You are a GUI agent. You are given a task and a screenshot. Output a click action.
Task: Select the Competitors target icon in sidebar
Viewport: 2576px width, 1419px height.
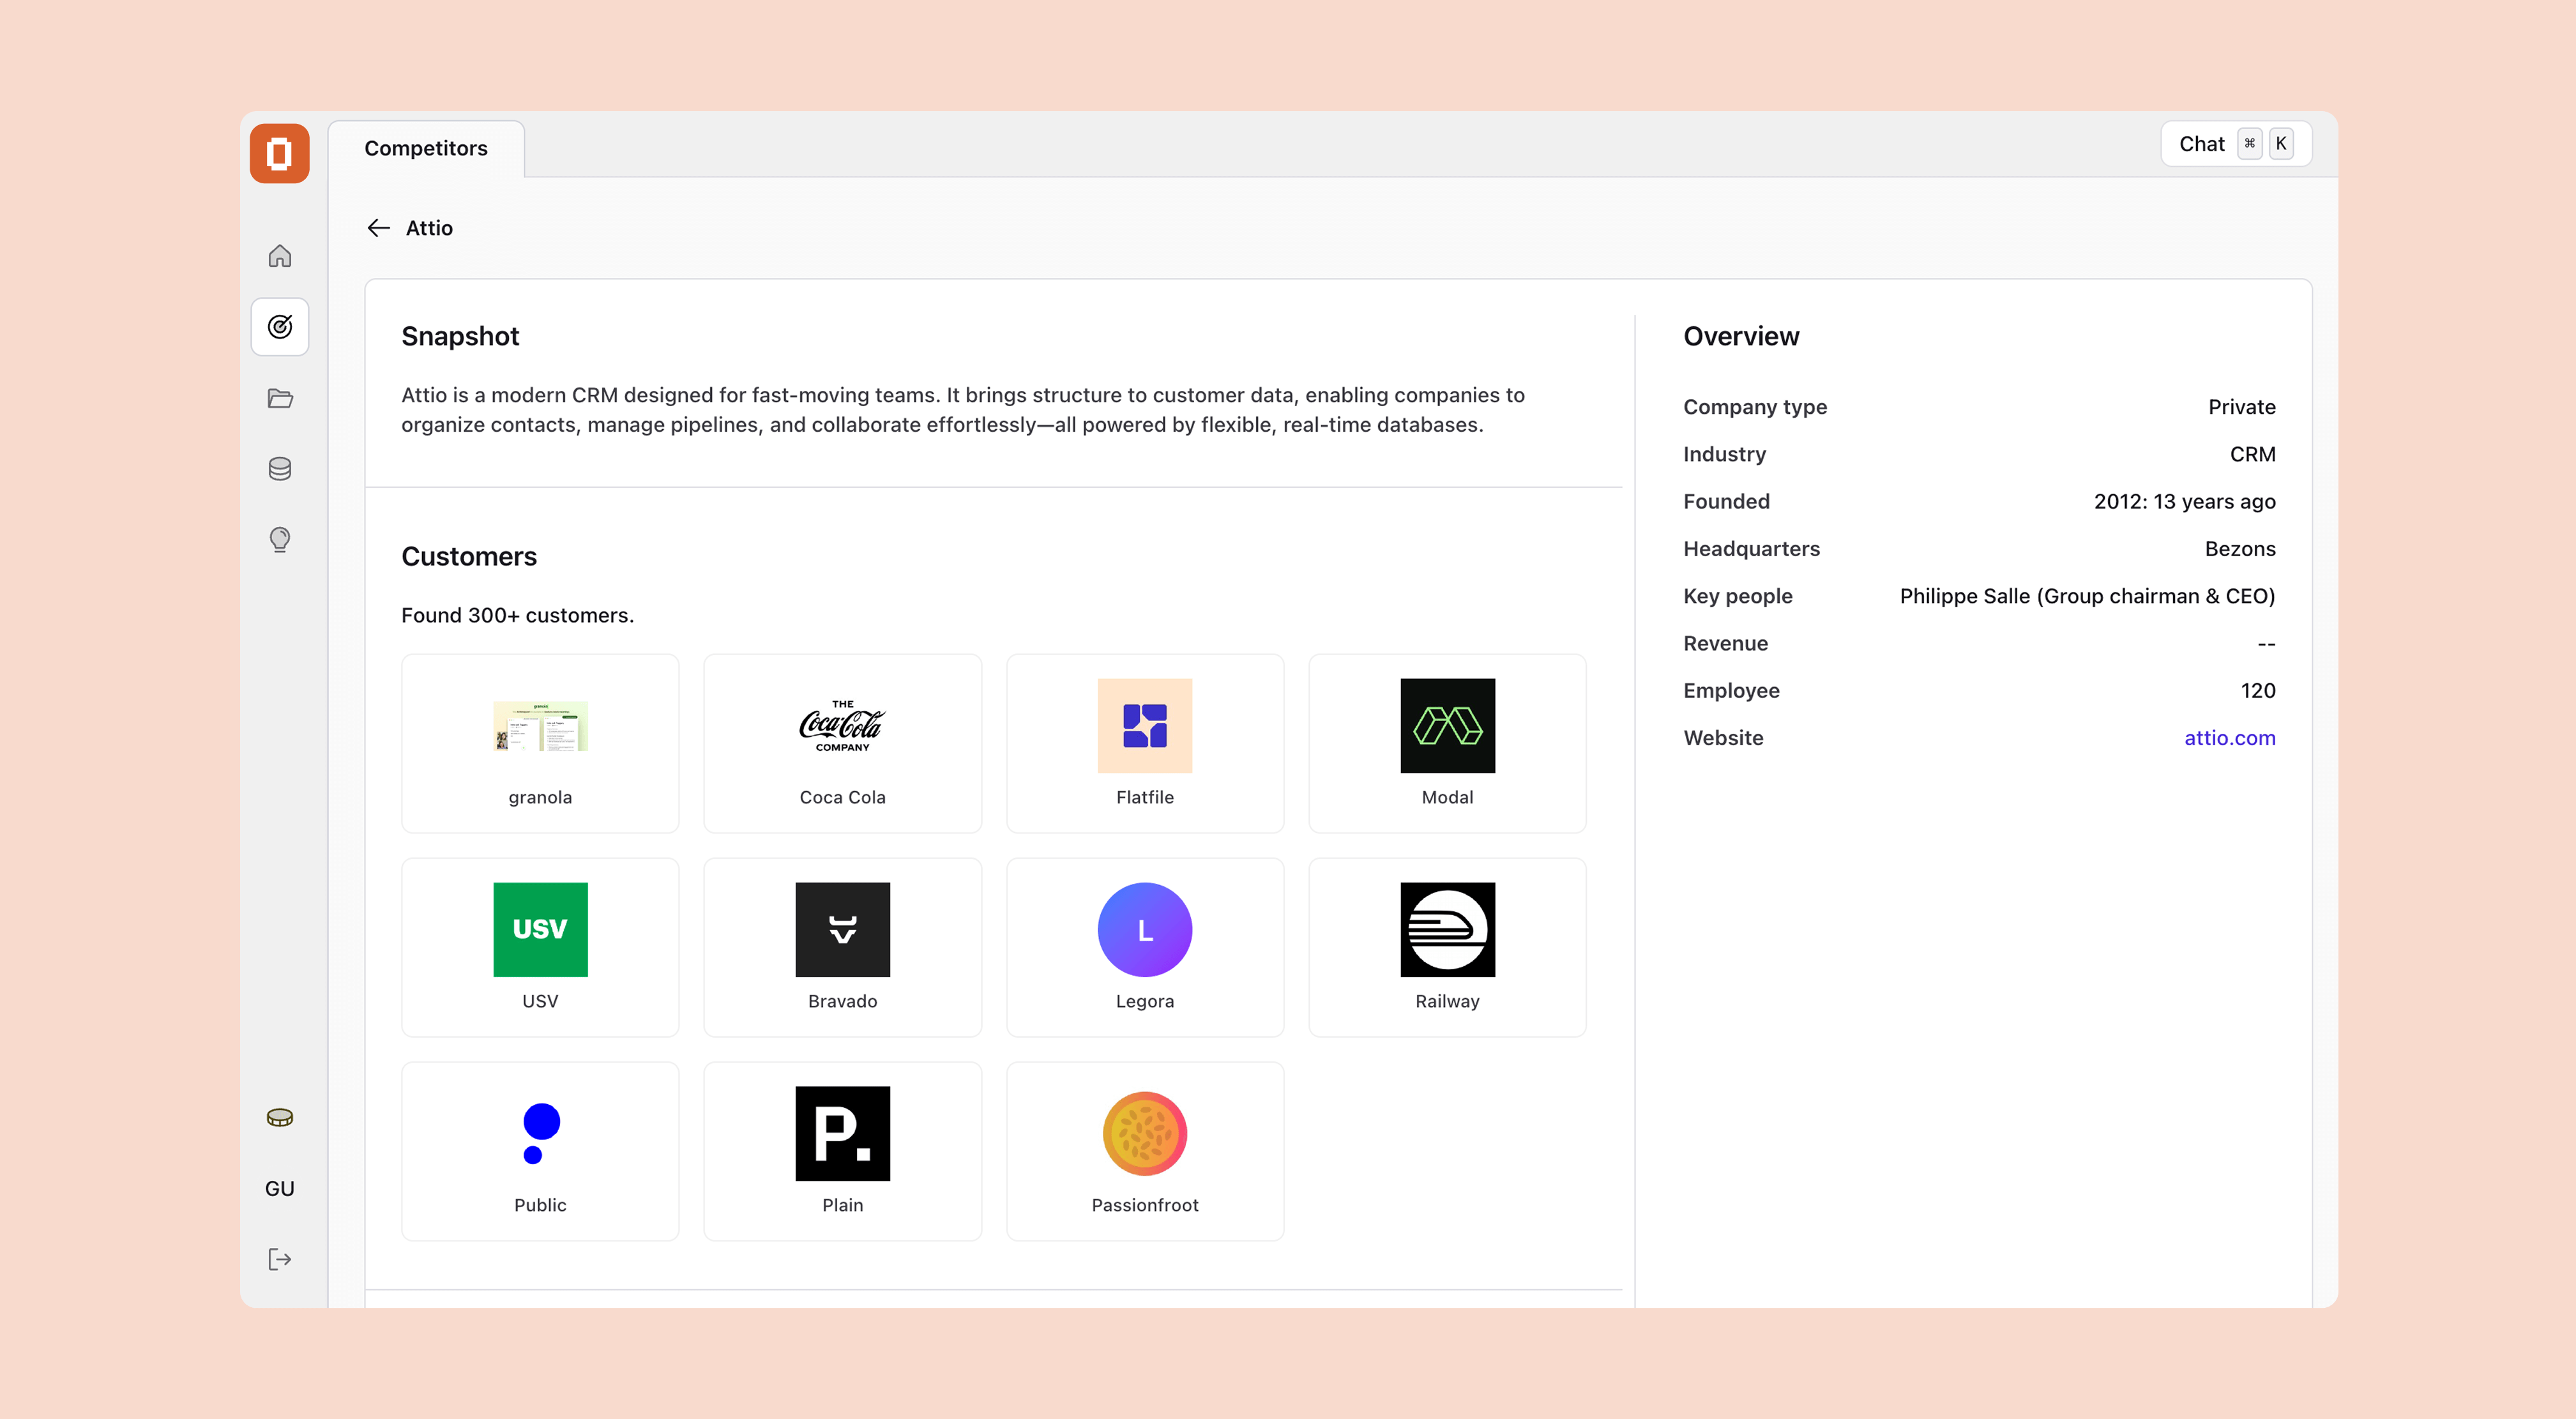tap(279, 326)
